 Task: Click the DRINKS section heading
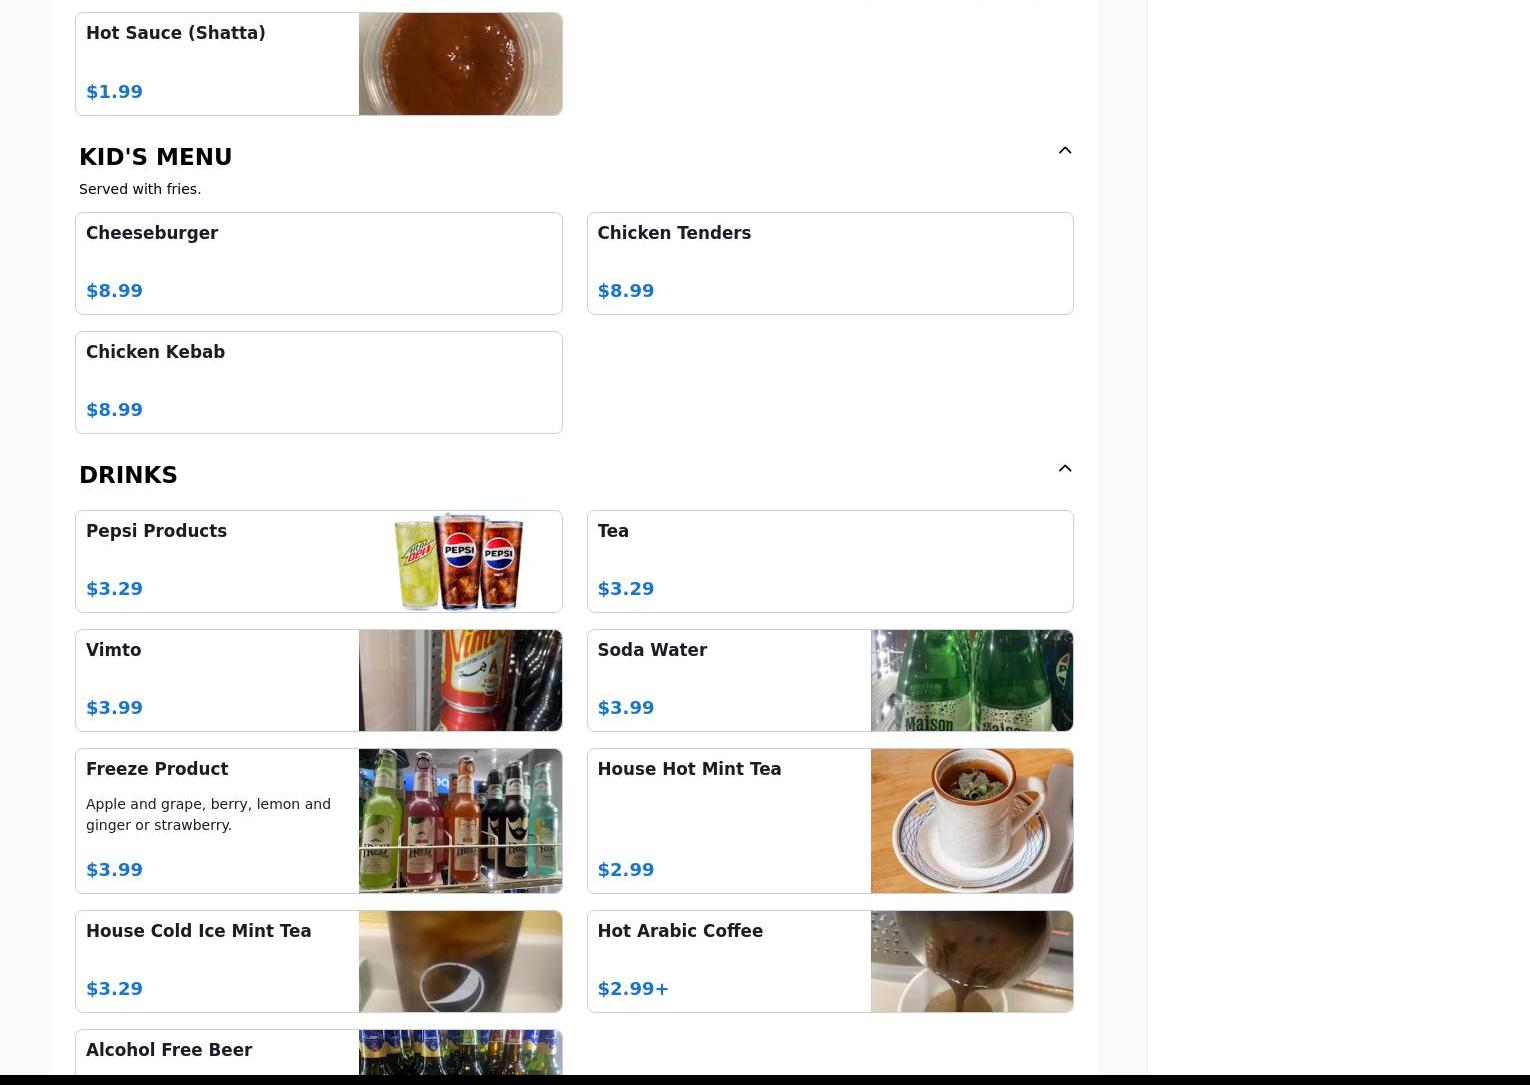pyautogui.click(x=128, y=475)
